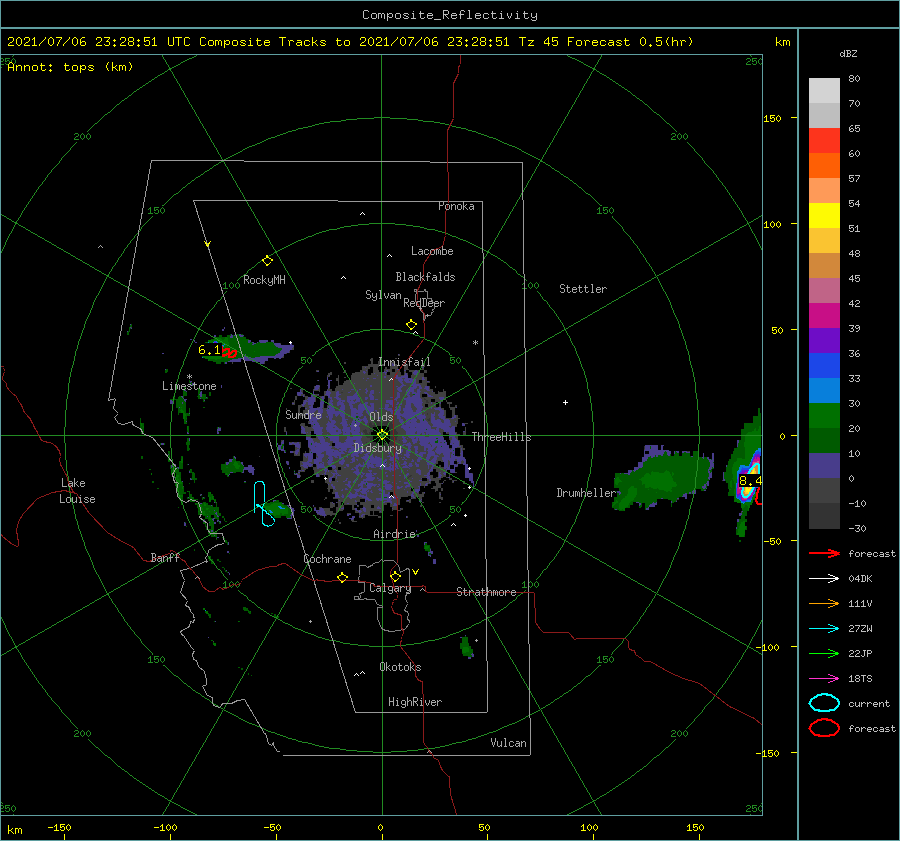The image size is (900, 841).
Task: Click the white plus marker east of ThreeHills
Action: pyautogui.click(x=565, y=402)
